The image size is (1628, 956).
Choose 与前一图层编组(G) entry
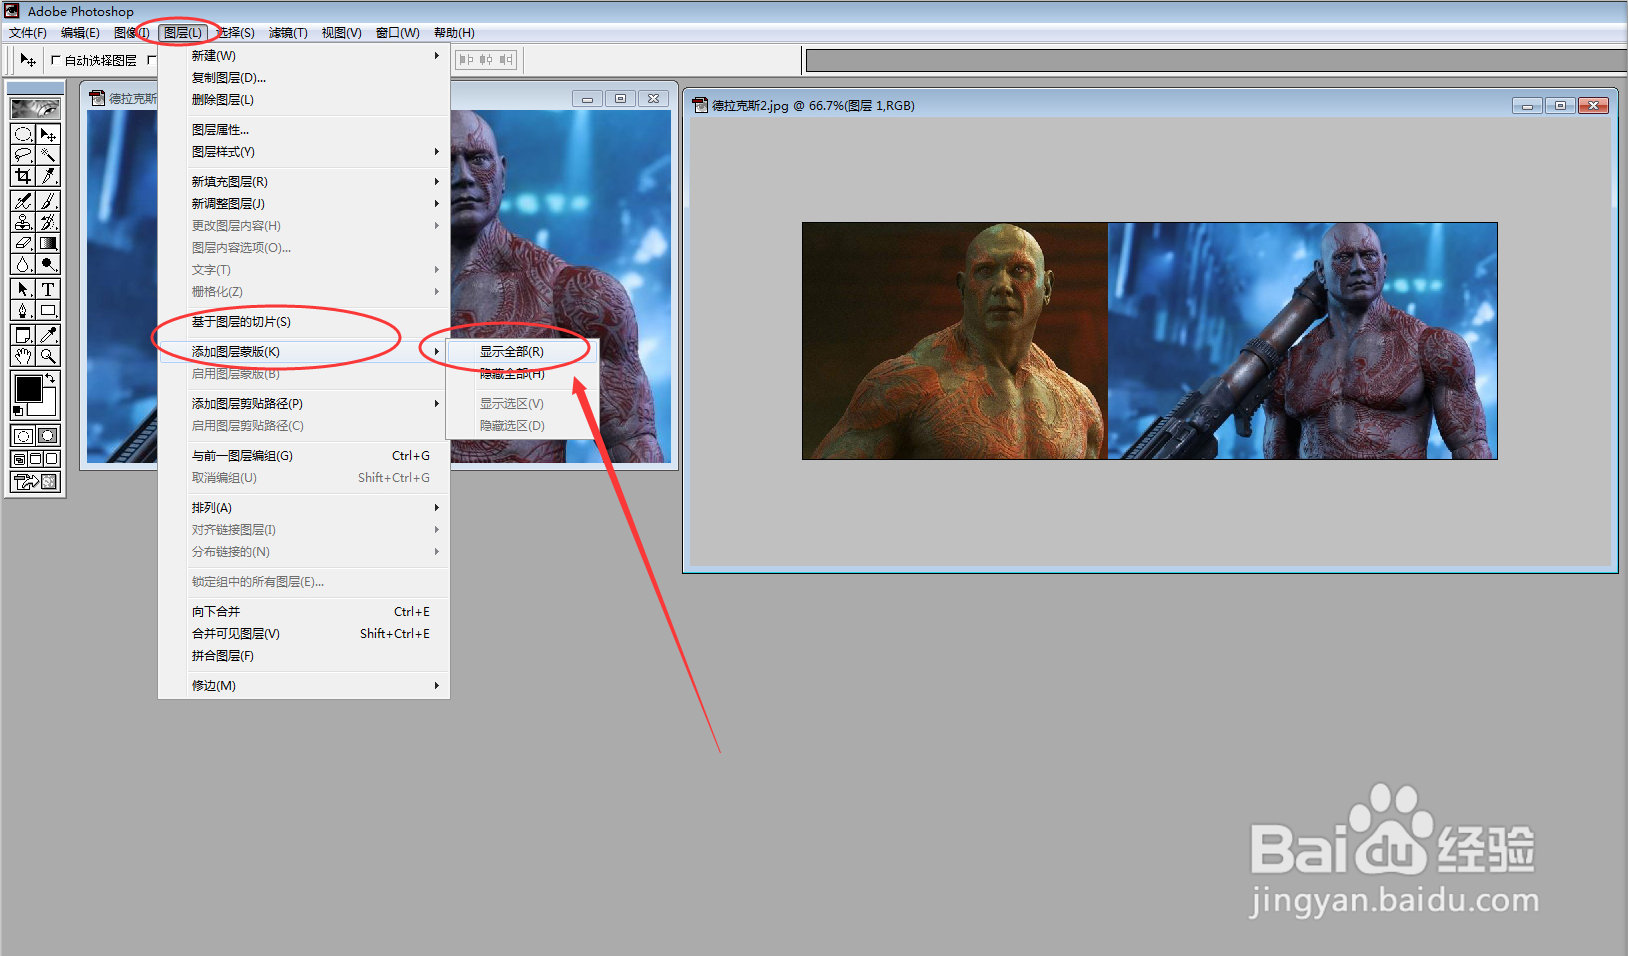pos(304,456)
